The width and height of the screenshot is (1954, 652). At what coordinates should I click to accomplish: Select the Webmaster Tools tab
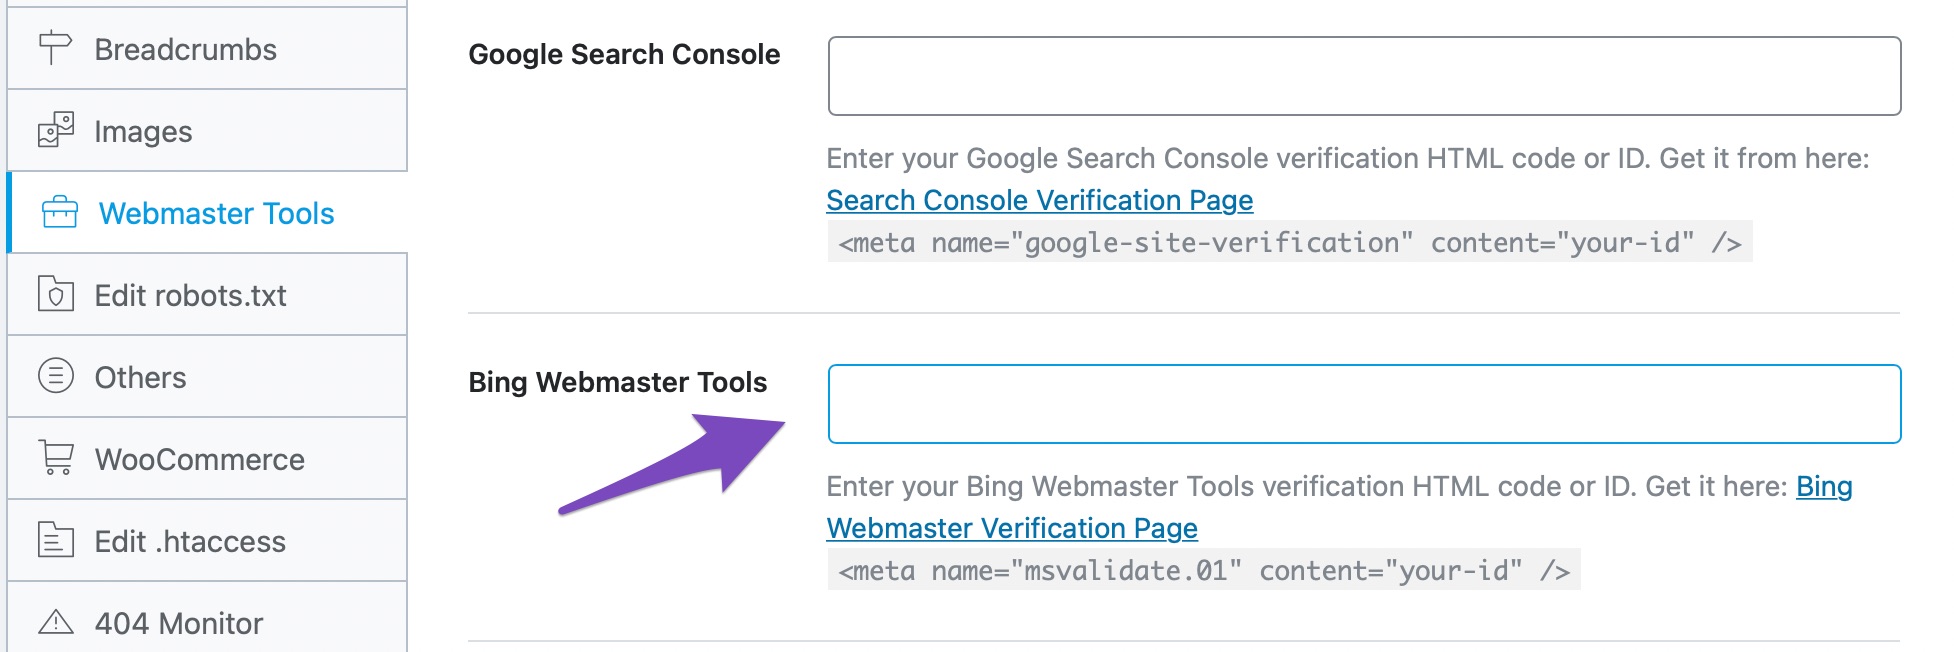click(216, 213)
